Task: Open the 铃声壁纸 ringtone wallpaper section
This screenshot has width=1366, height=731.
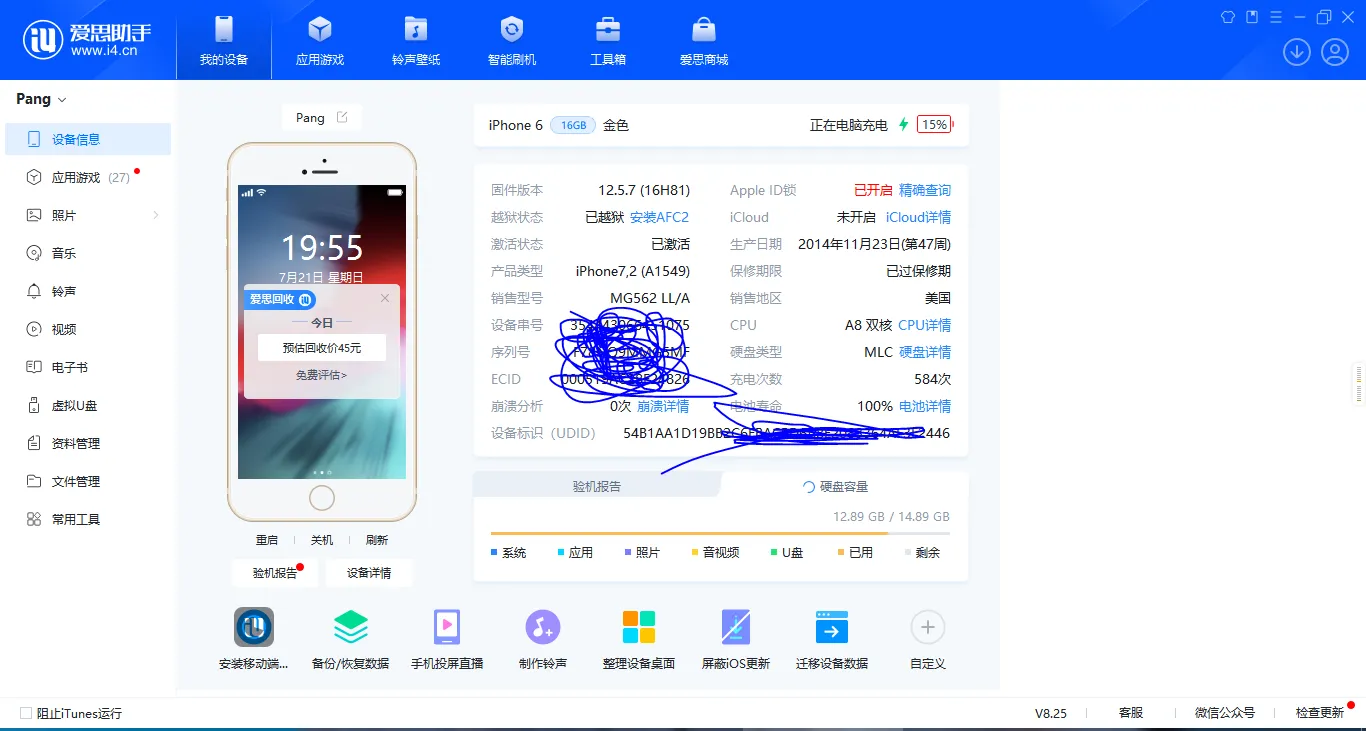Action: coord(415,40)
